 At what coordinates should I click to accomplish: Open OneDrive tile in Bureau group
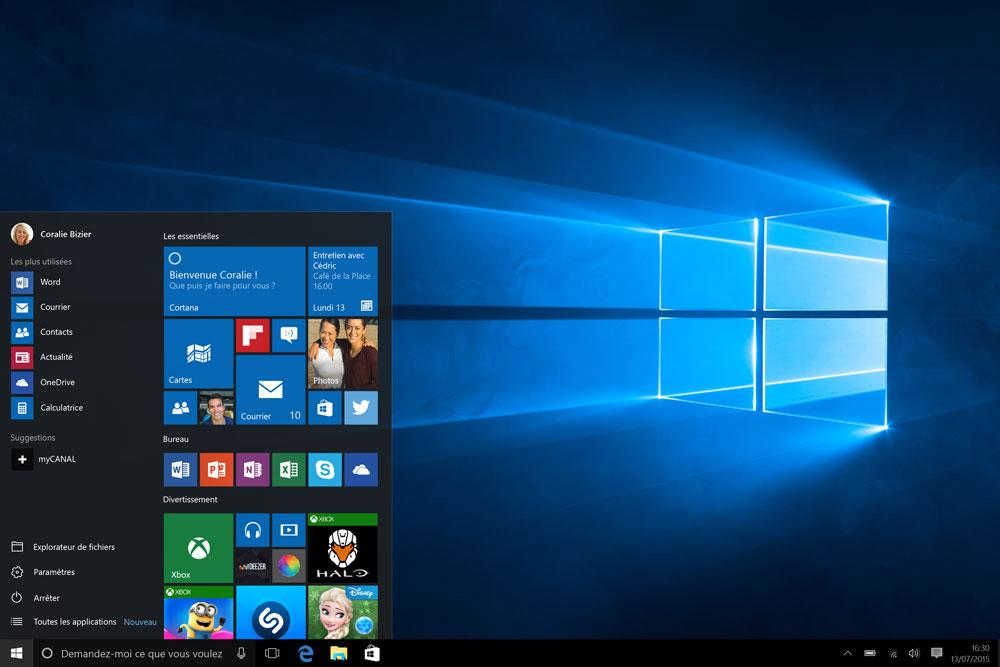[x=361, y=470]
